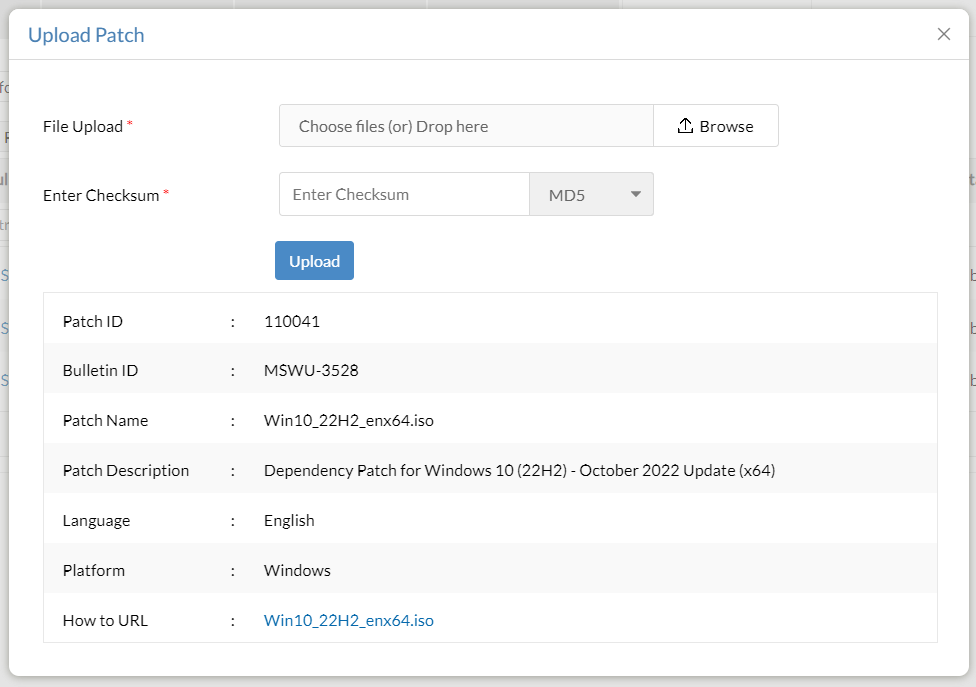Viewport: 976px width, 687px height.
Task: Click the Upload Patch dialog title
Action: (86, 35)
